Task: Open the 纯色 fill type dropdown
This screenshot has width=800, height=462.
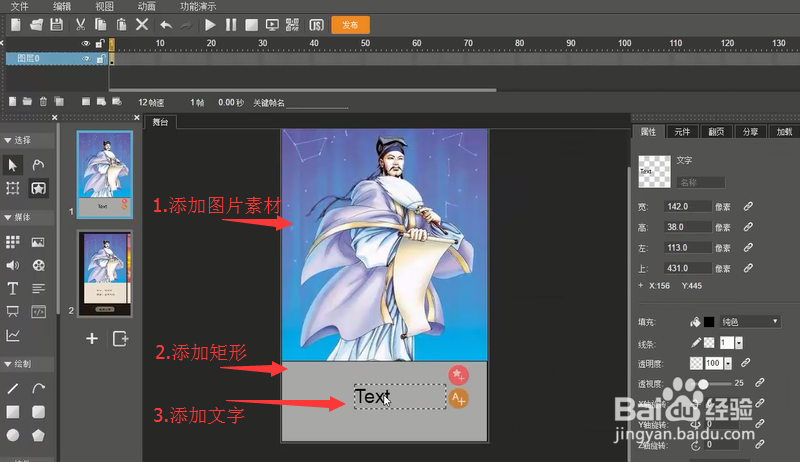Action: 750,322
